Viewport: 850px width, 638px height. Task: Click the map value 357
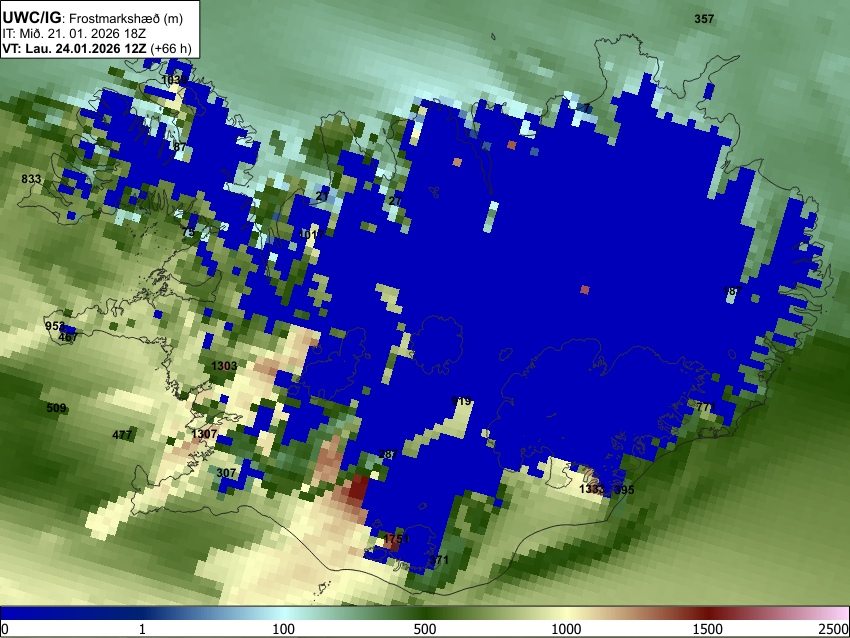(704, 19)
